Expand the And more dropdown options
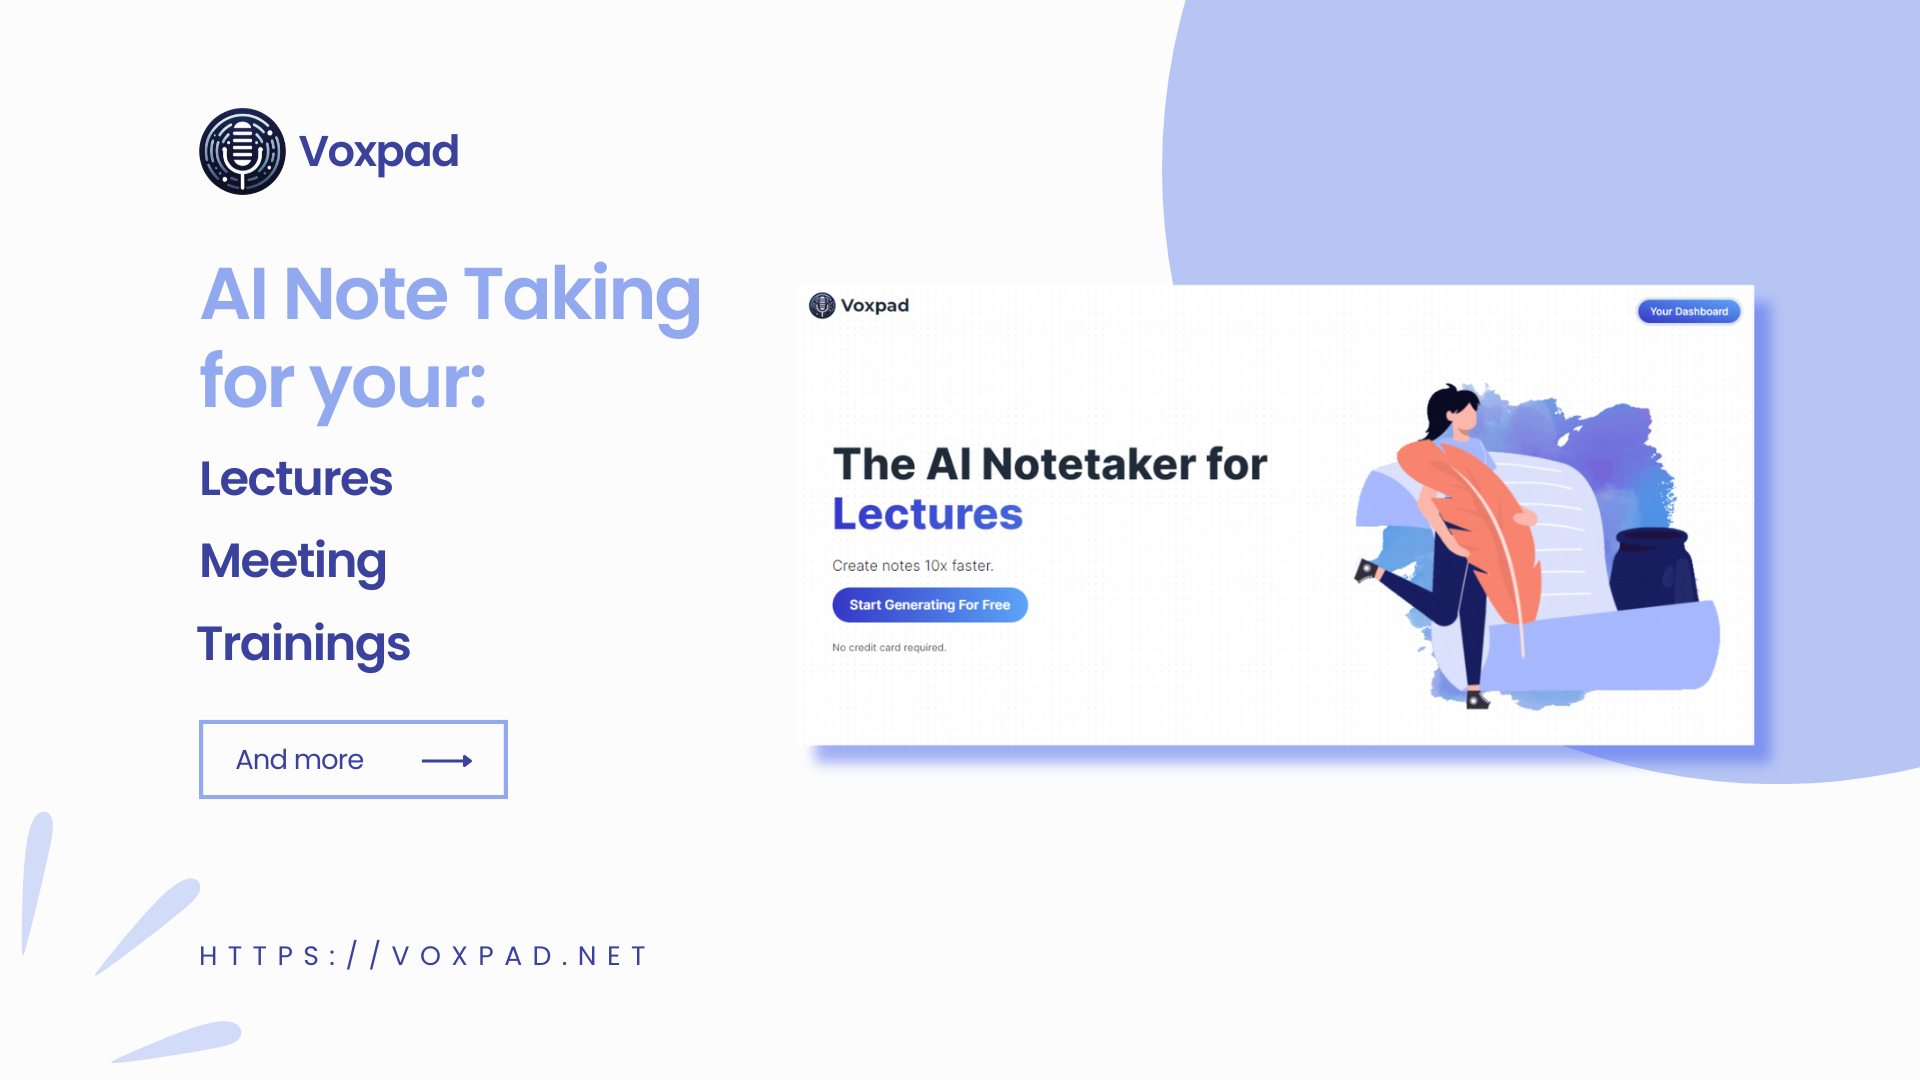 [352, 758]
